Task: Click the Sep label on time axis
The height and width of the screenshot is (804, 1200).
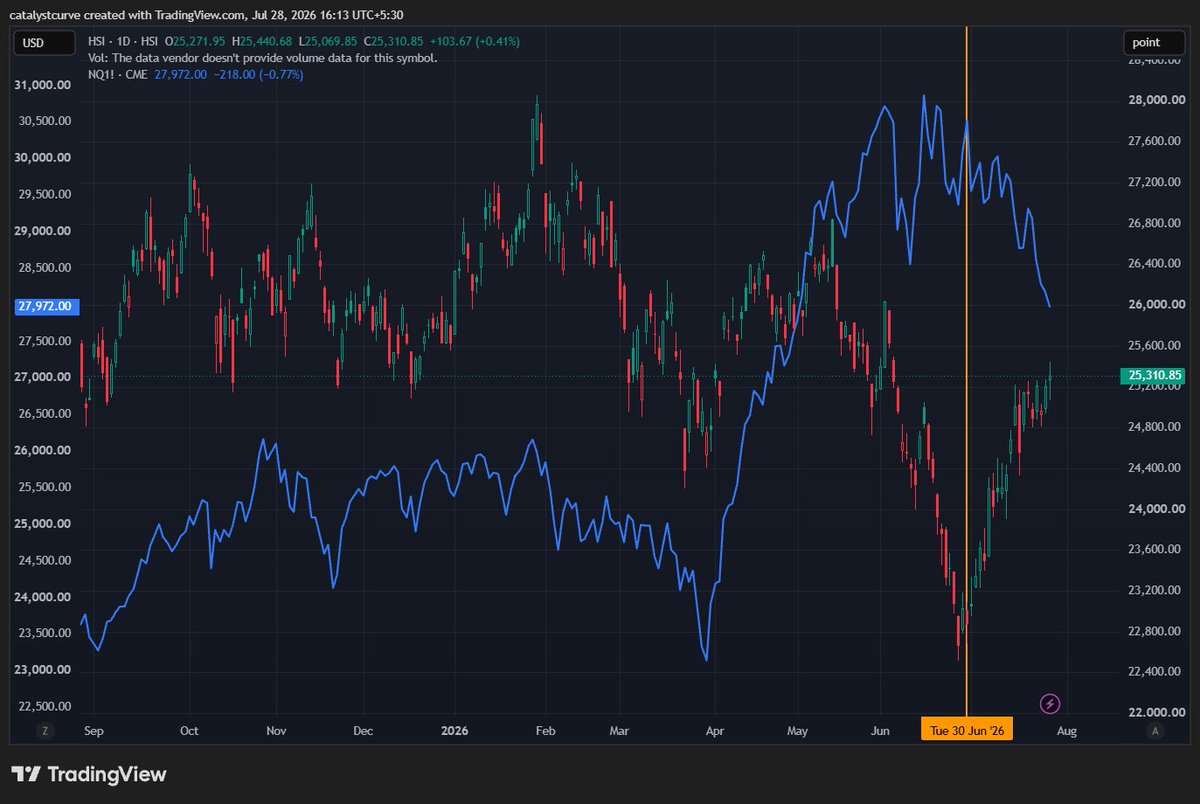Action: click(x=94, y=731)
